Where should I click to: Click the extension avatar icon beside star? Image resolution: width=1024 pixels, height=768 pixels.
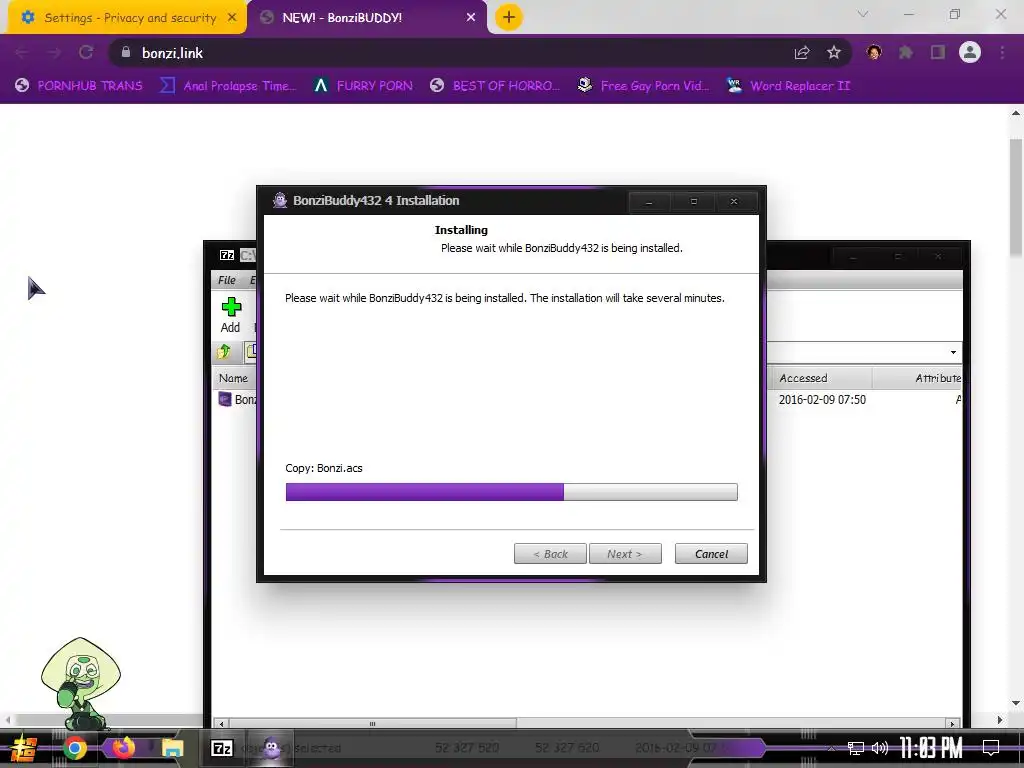[x=874, y=53]
